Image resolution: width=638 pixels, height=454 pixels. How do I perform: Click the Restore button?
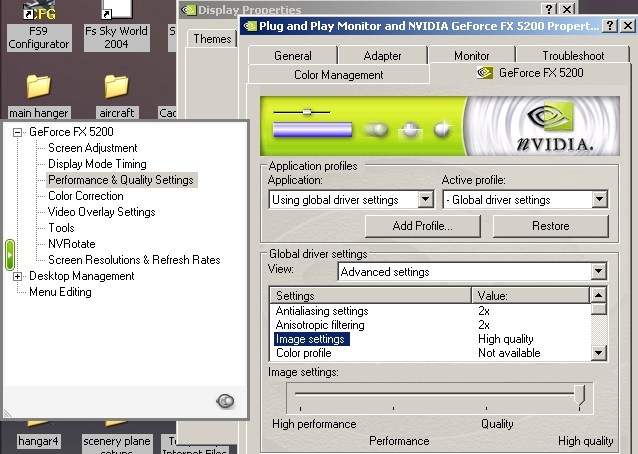coord(550,226)
